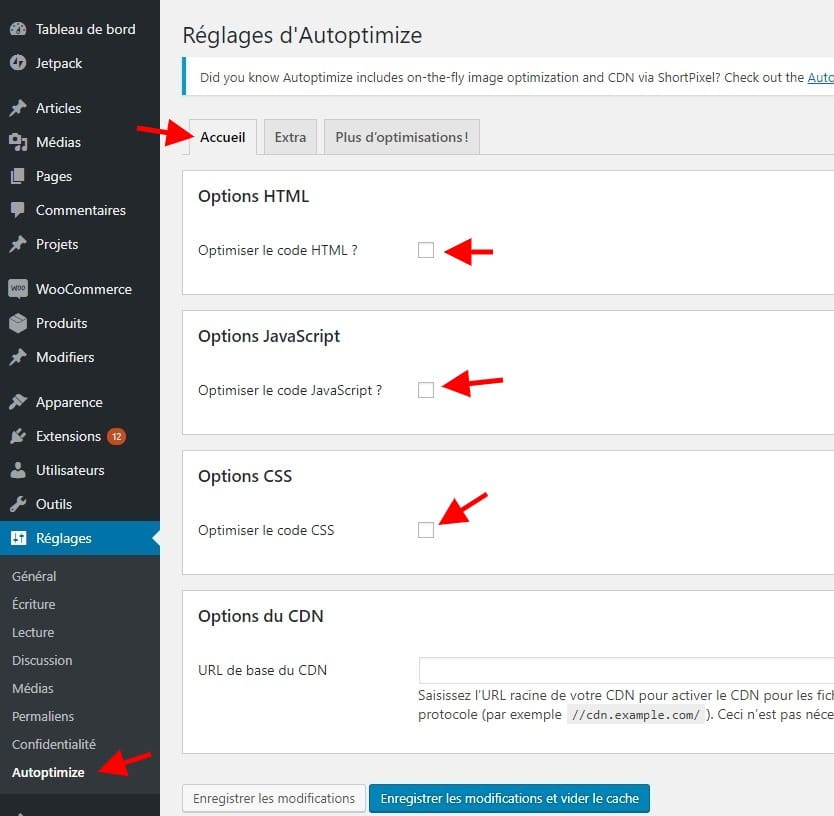Enable the Optimiser le code HTML checkbox

pyautogui.click(x=426, y=250)
